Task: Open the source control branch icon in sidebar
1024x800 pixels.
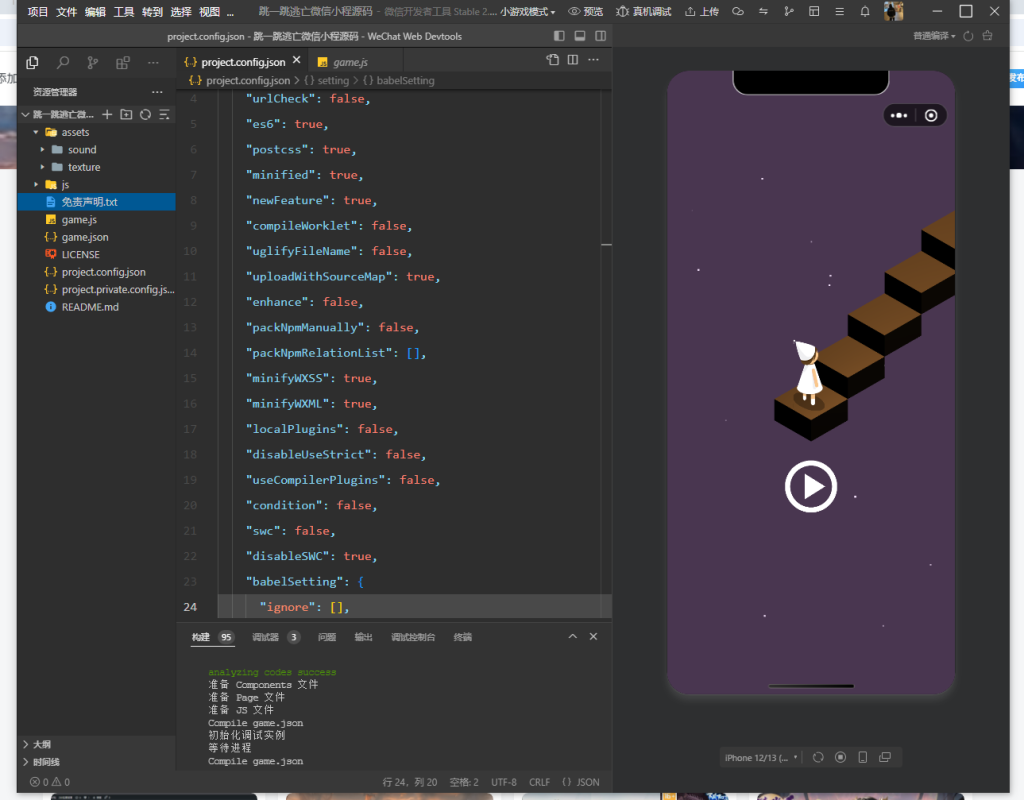Action: click(93, 63)
